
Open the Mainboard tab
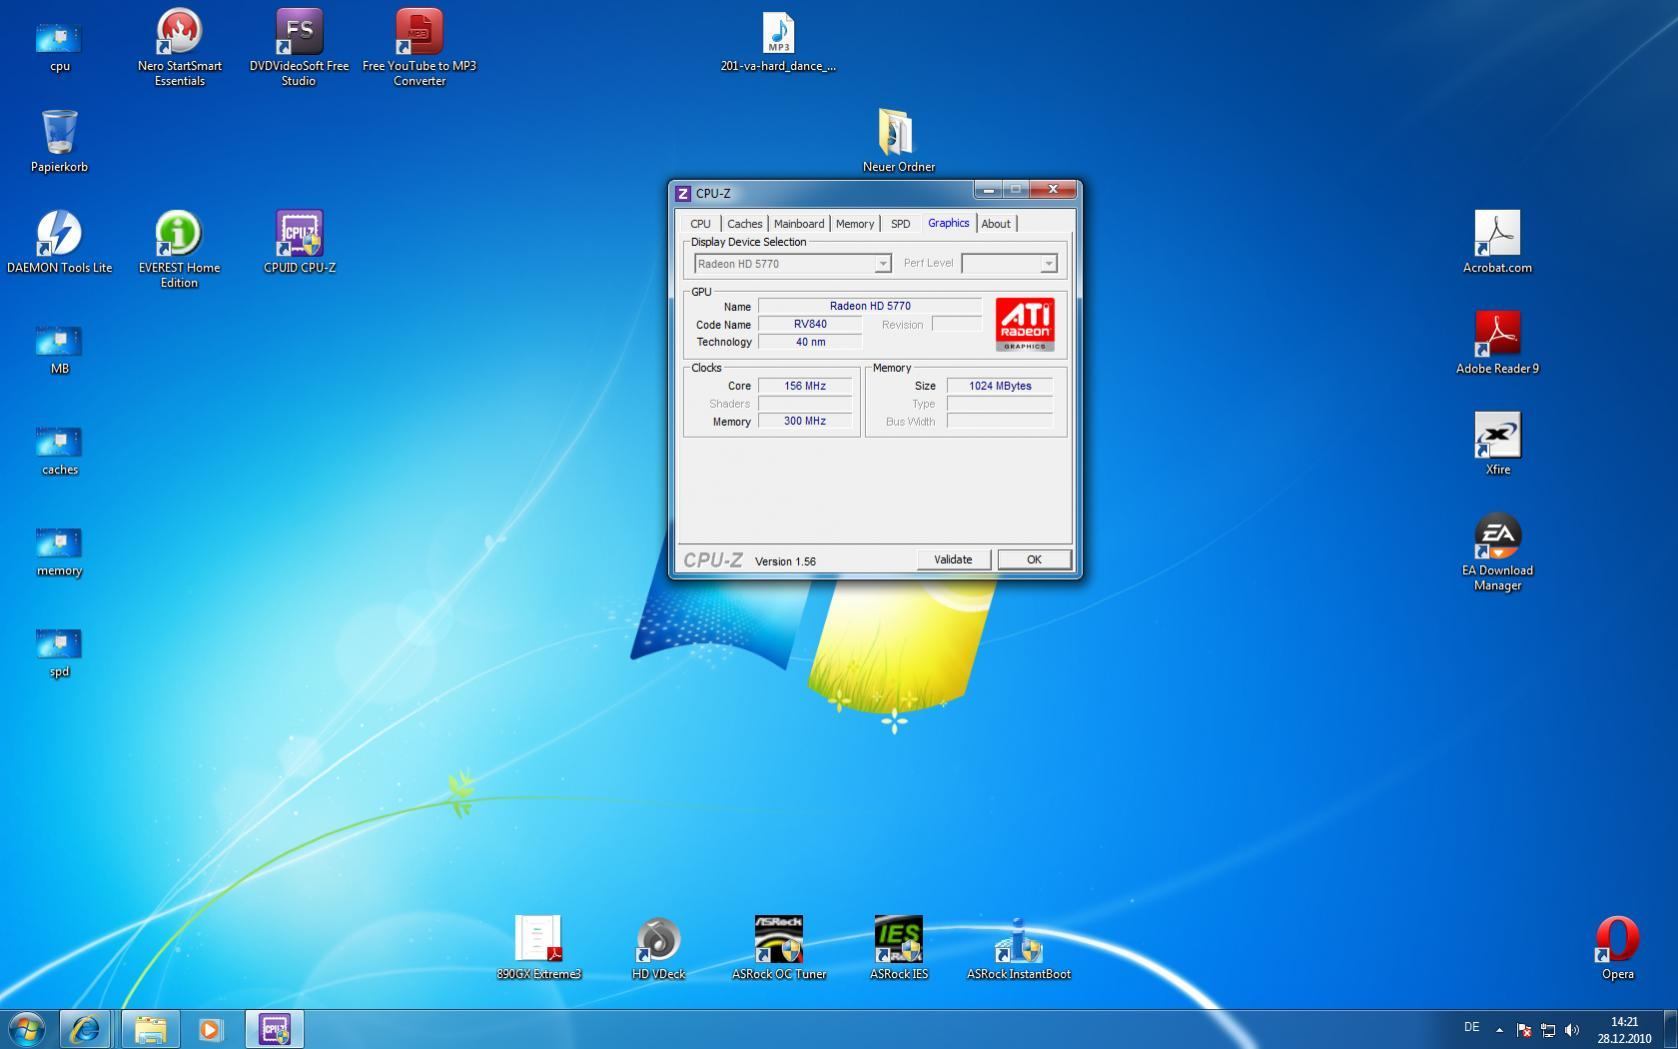tap(799, 224)
